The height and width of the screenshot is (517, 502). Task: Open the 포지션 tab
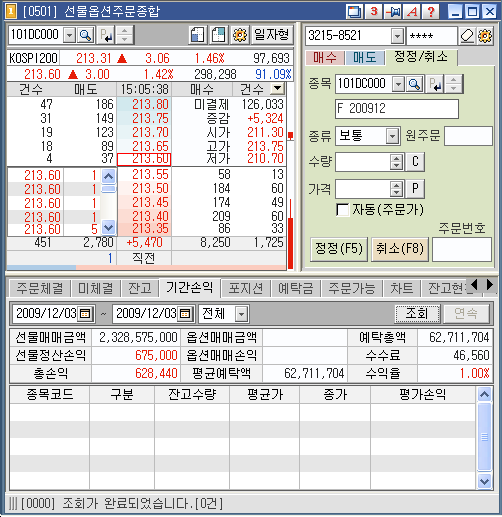point(246,288)
